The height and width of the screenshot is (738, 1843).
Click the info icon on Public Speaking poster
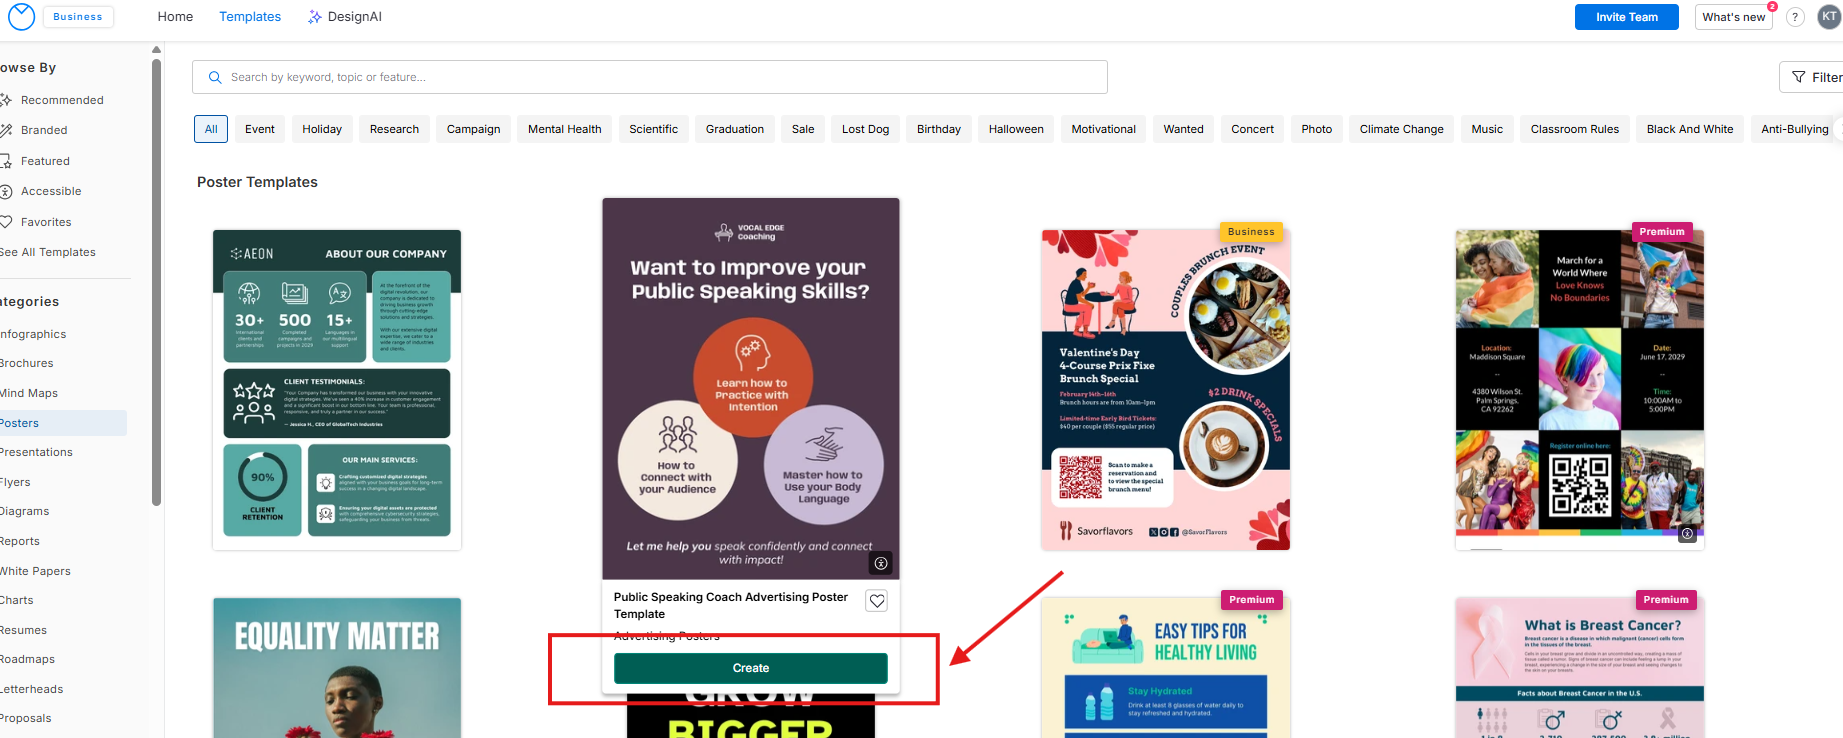pyautogui.click(x=881, y=563)
